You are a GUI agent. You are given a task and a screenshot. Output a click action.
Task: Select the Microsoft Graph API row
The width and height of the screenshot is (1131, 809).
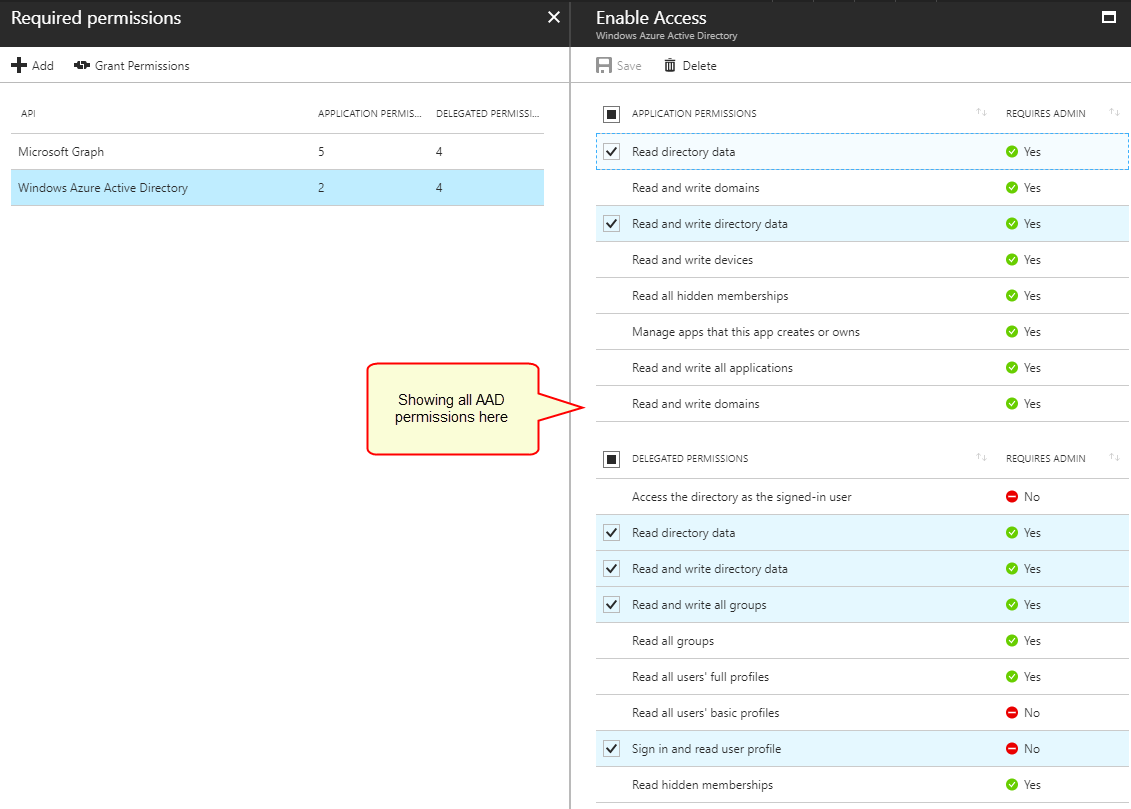(x=277, y=152)
